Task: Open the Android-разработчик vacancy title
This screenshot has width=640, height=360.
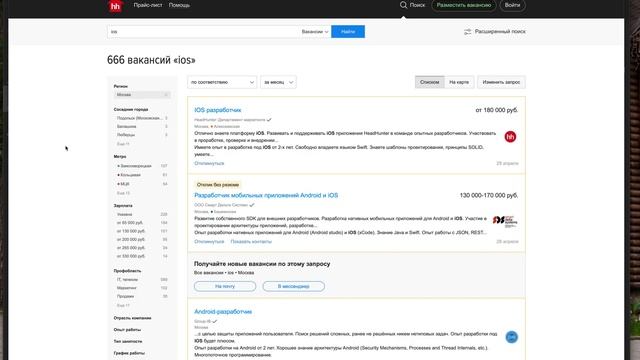Action: 223,311
